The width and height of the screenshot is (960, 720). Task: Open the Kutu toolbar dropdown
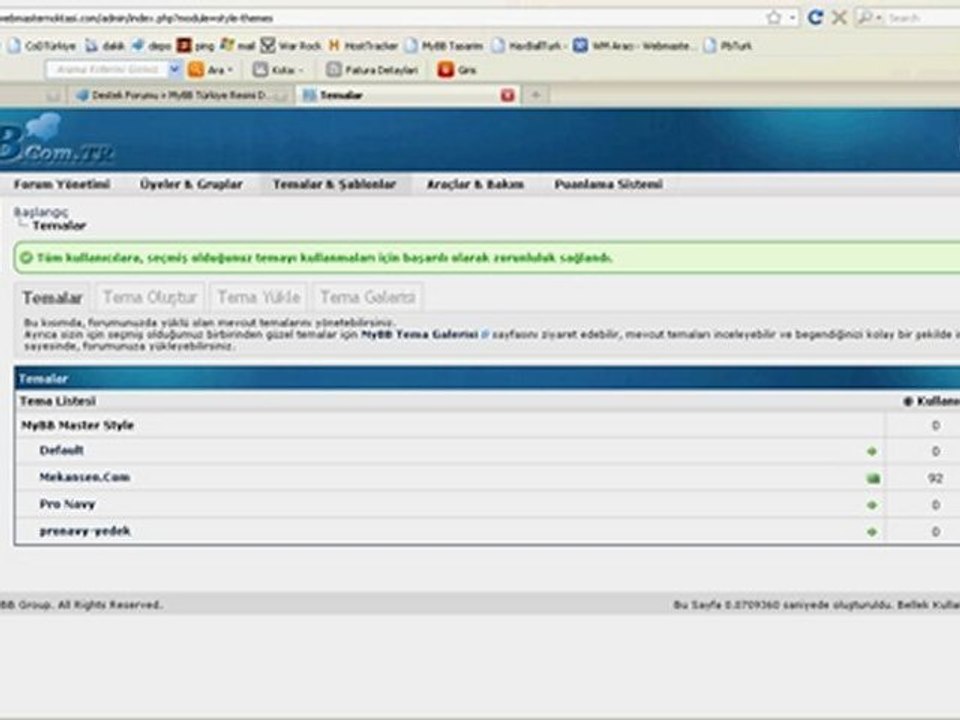point(279,70)
